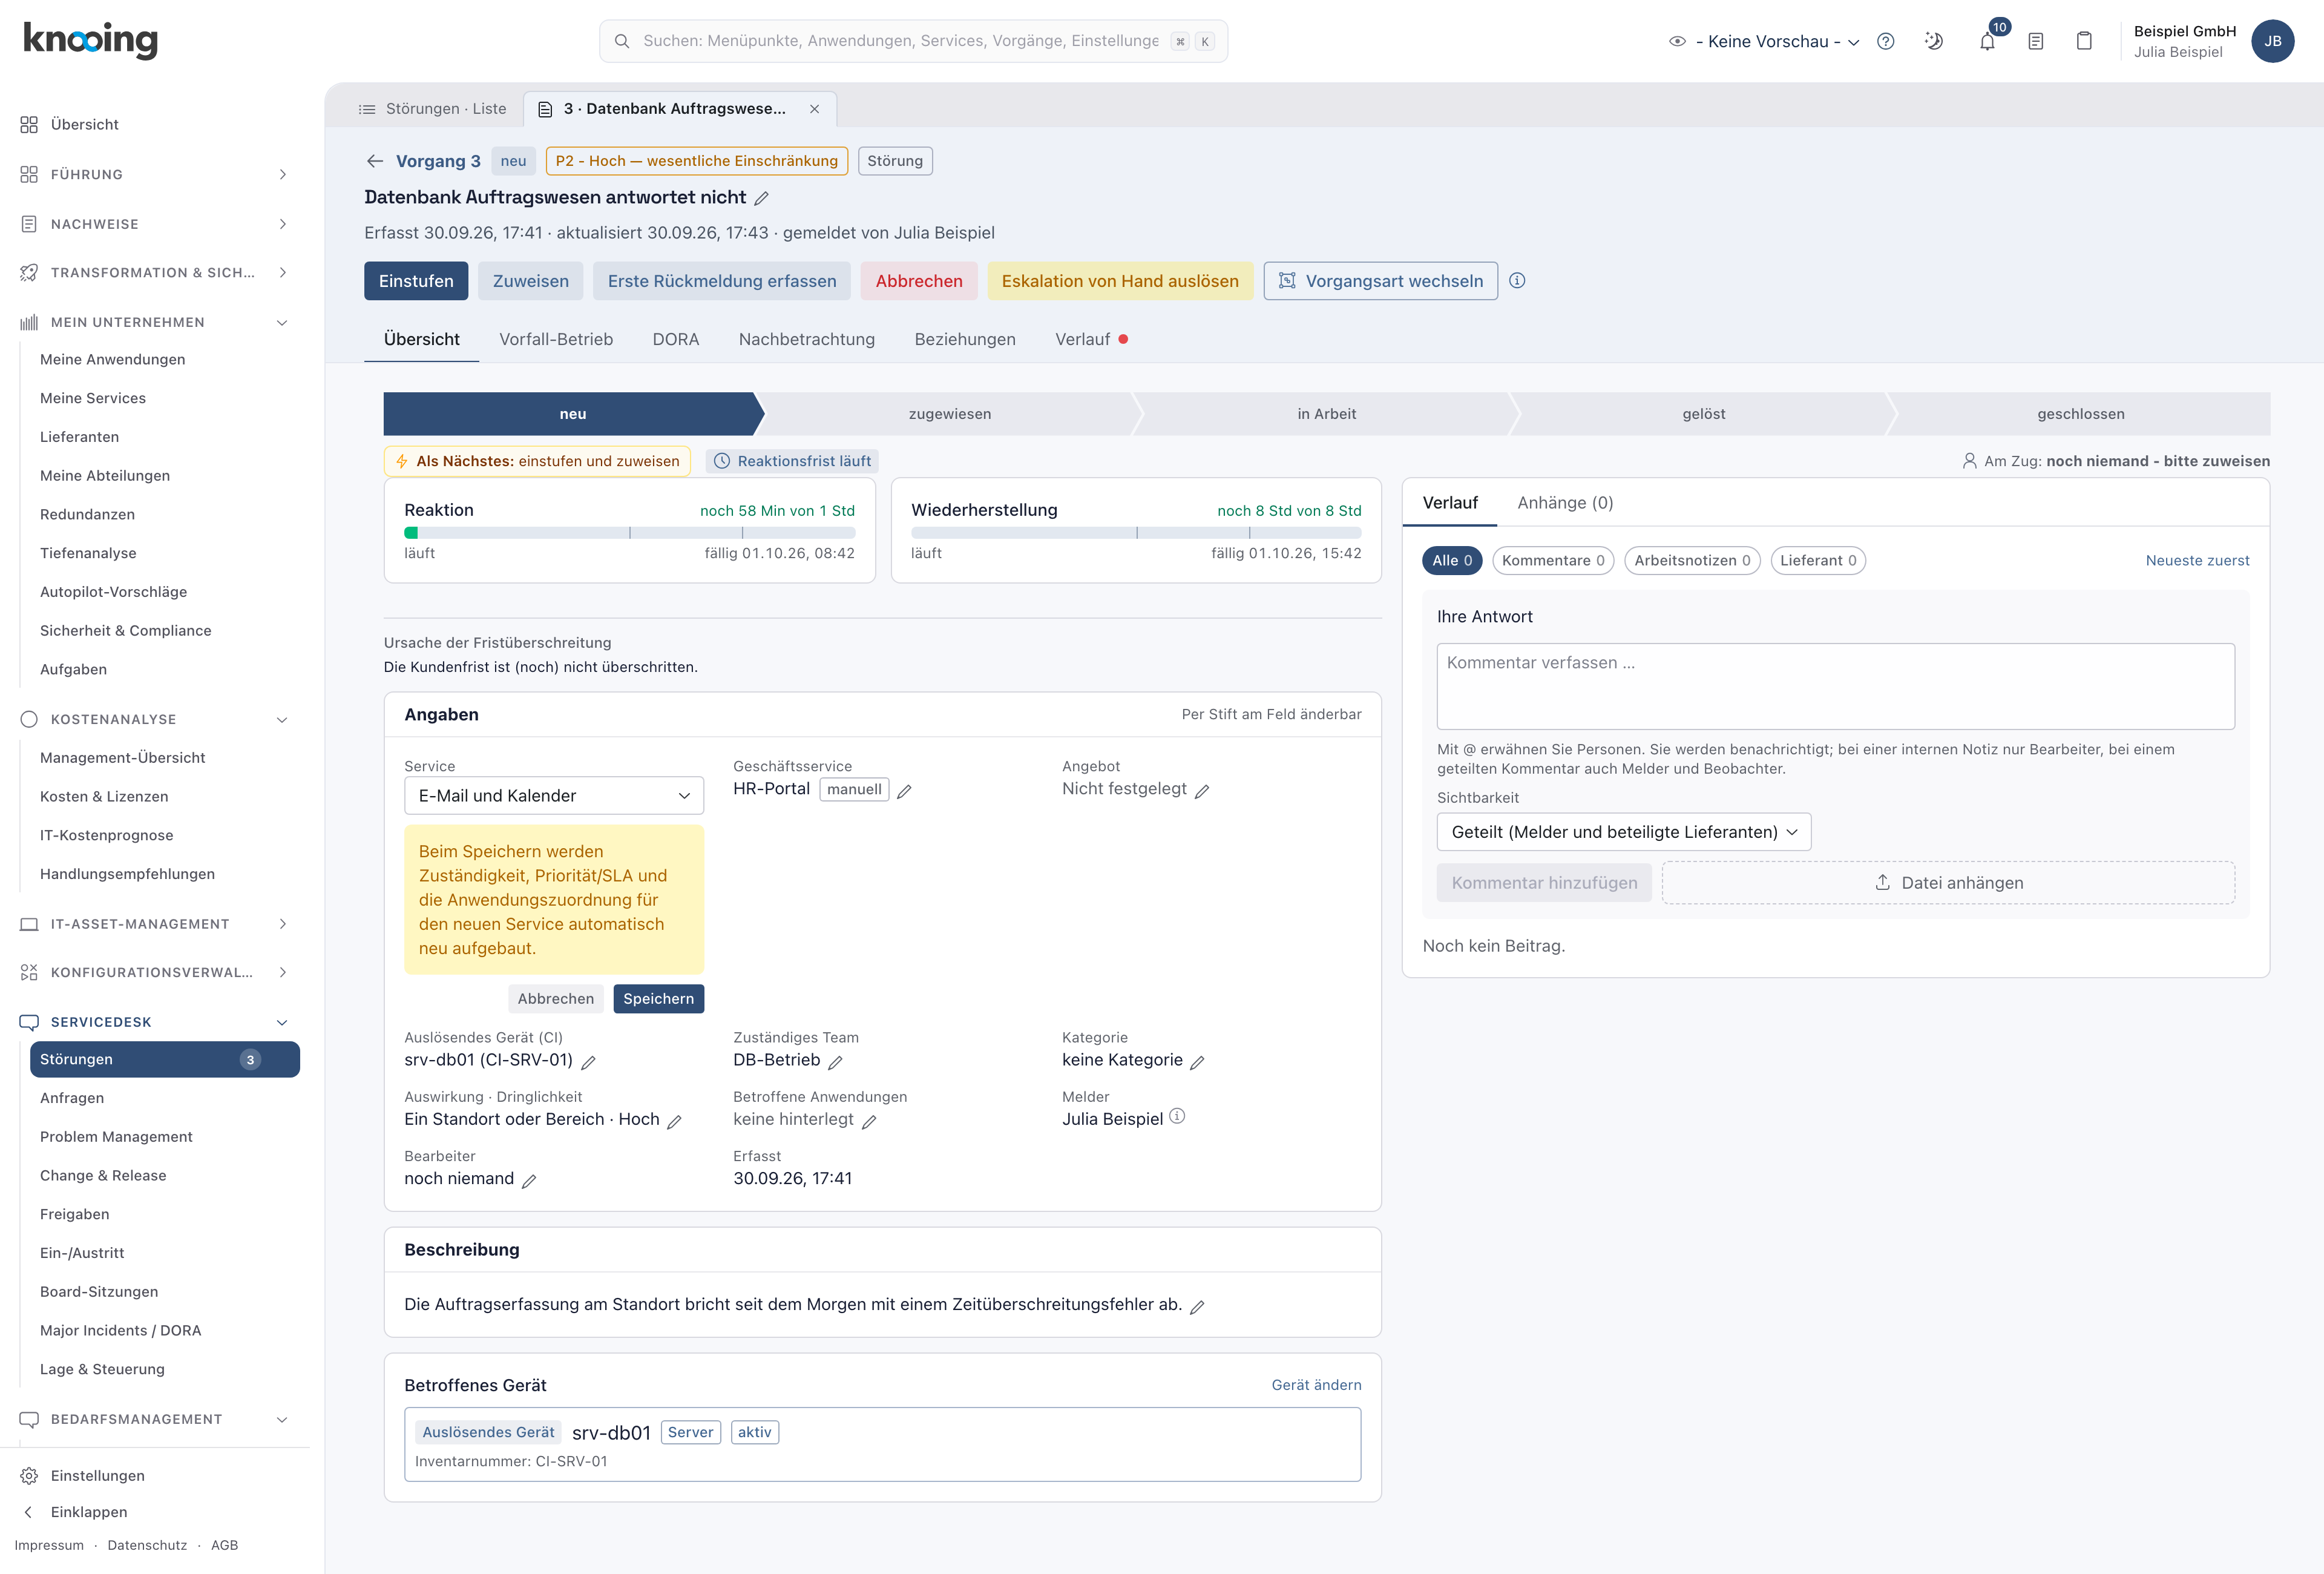This screenshot has width=2324, height=1574.
Task: Collapse the MEIN UNTERNEHMEN section
Action: pyautogui.click(x=155, y=322)
